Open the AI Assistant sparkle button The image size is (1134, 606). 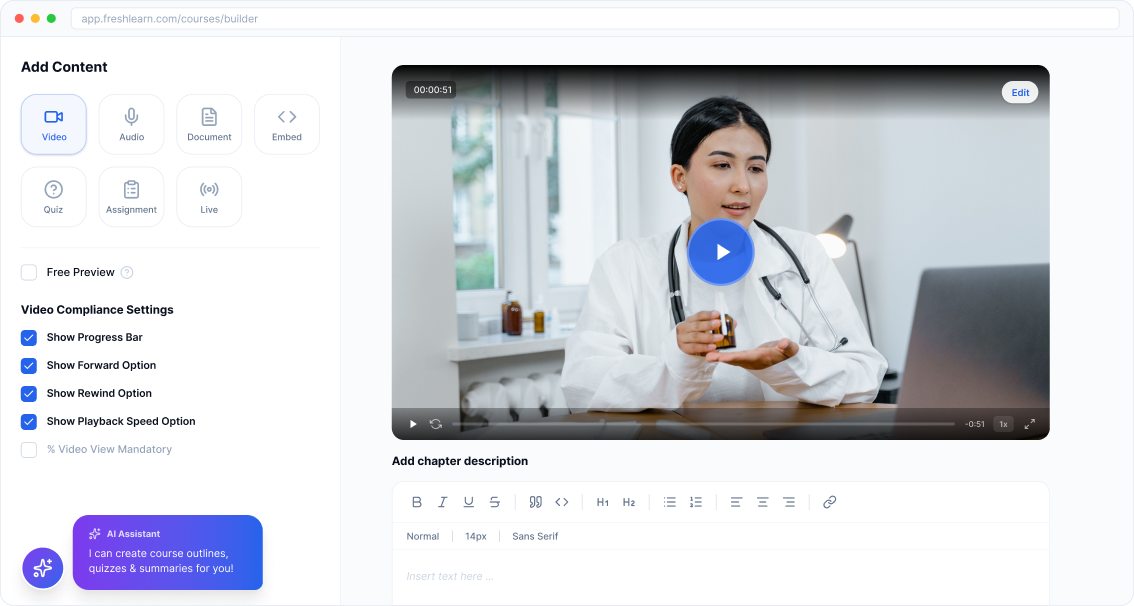click(x=43, y=568)
